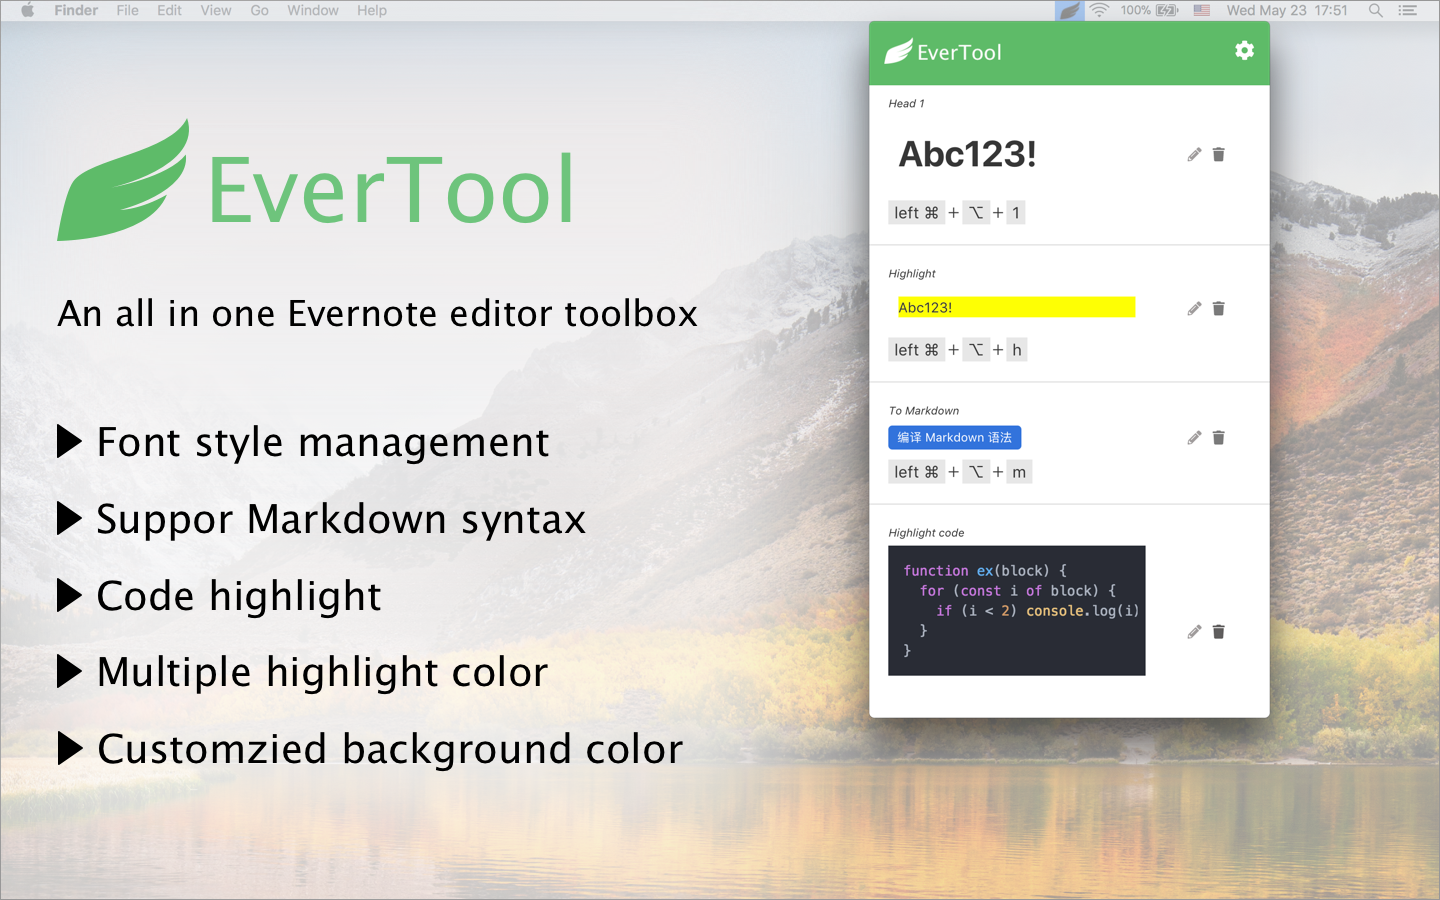Open the Window menu
The height and width of the screenshot is (900, 1440).
[x=312, y=11]
